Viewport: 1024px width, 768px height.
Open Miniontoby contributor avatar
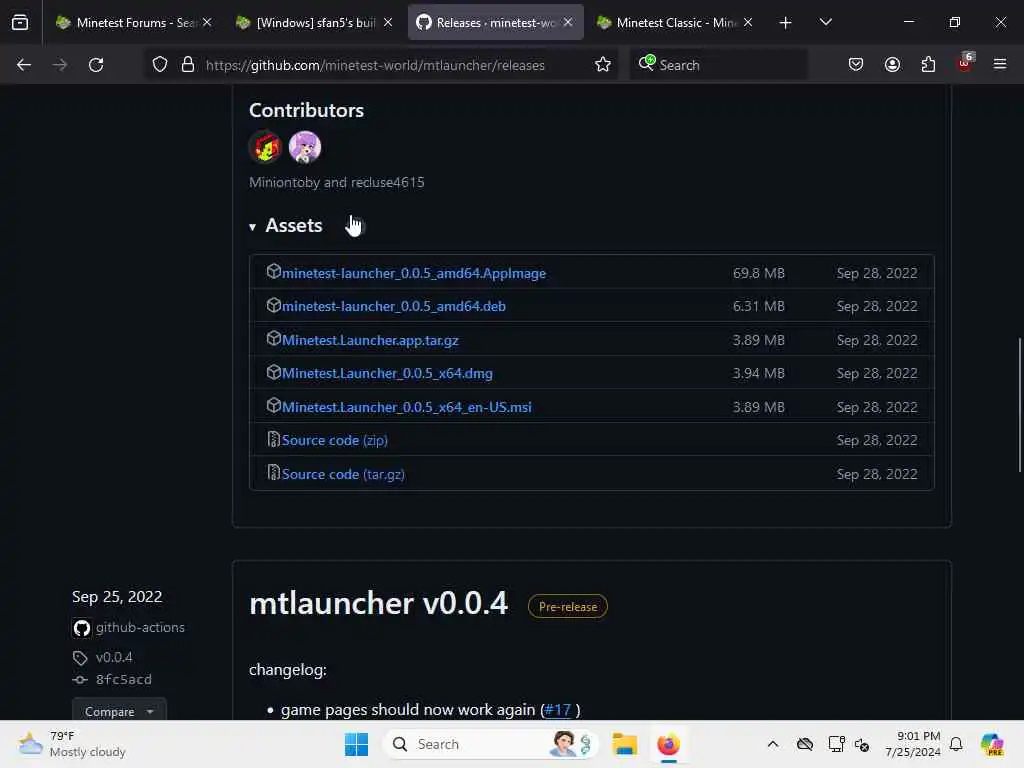pos(265,146)
